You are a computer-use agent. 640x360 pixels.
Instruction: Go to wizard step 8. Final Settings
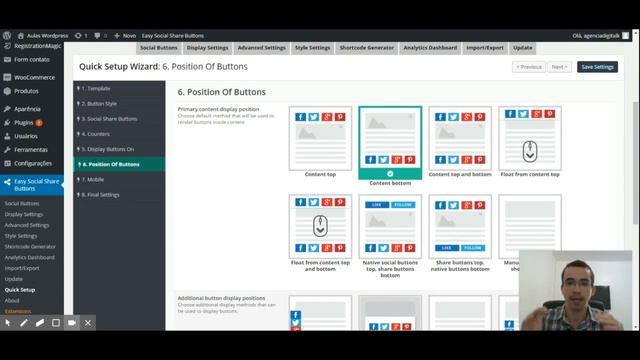pos(119,195)
